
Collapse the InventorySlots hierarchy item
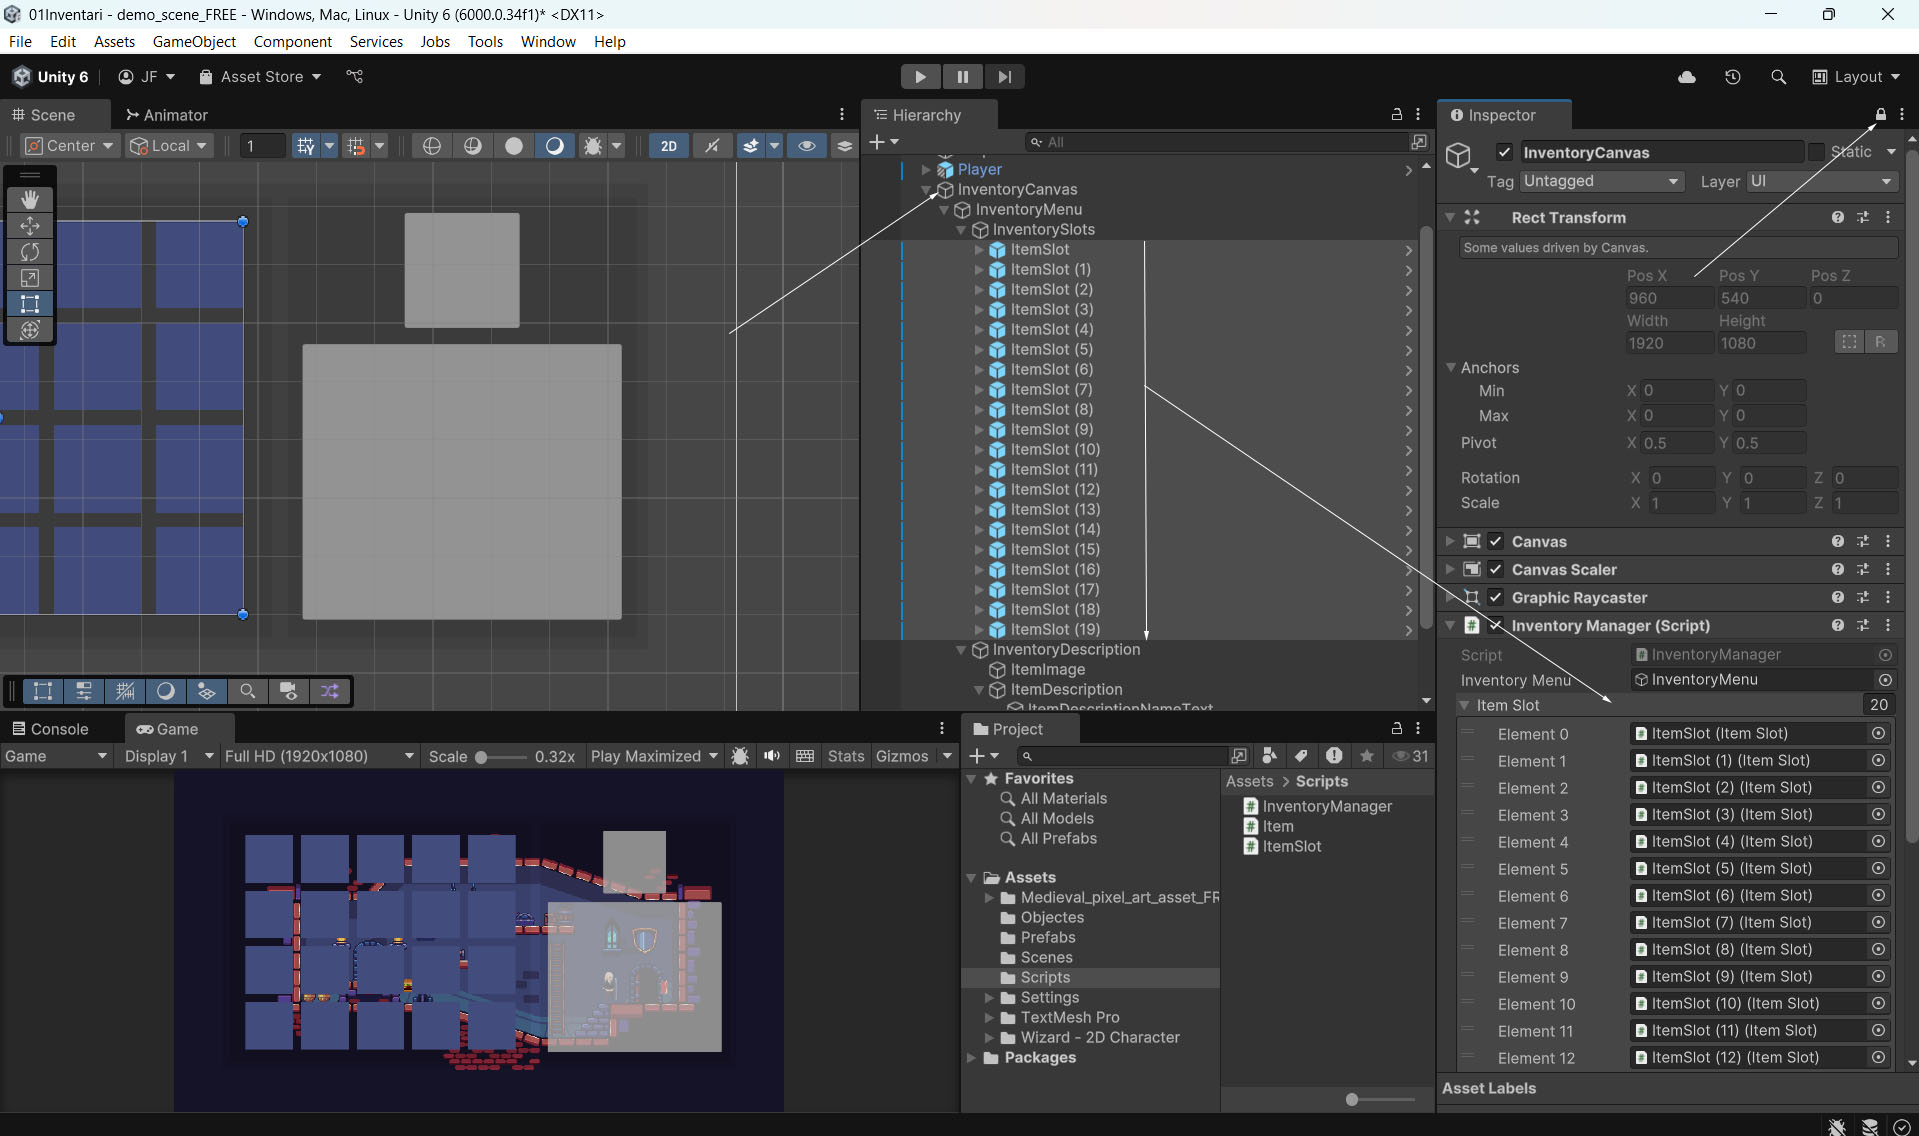[x=962, y=230]
